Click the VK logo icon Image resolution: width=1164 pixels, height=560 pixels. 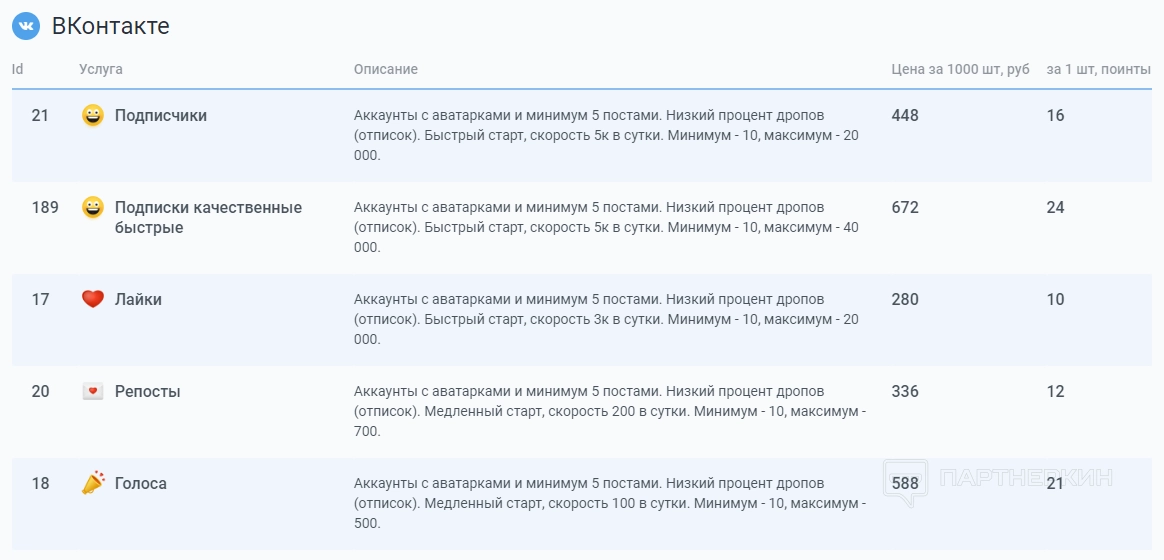tap(26, 26)
